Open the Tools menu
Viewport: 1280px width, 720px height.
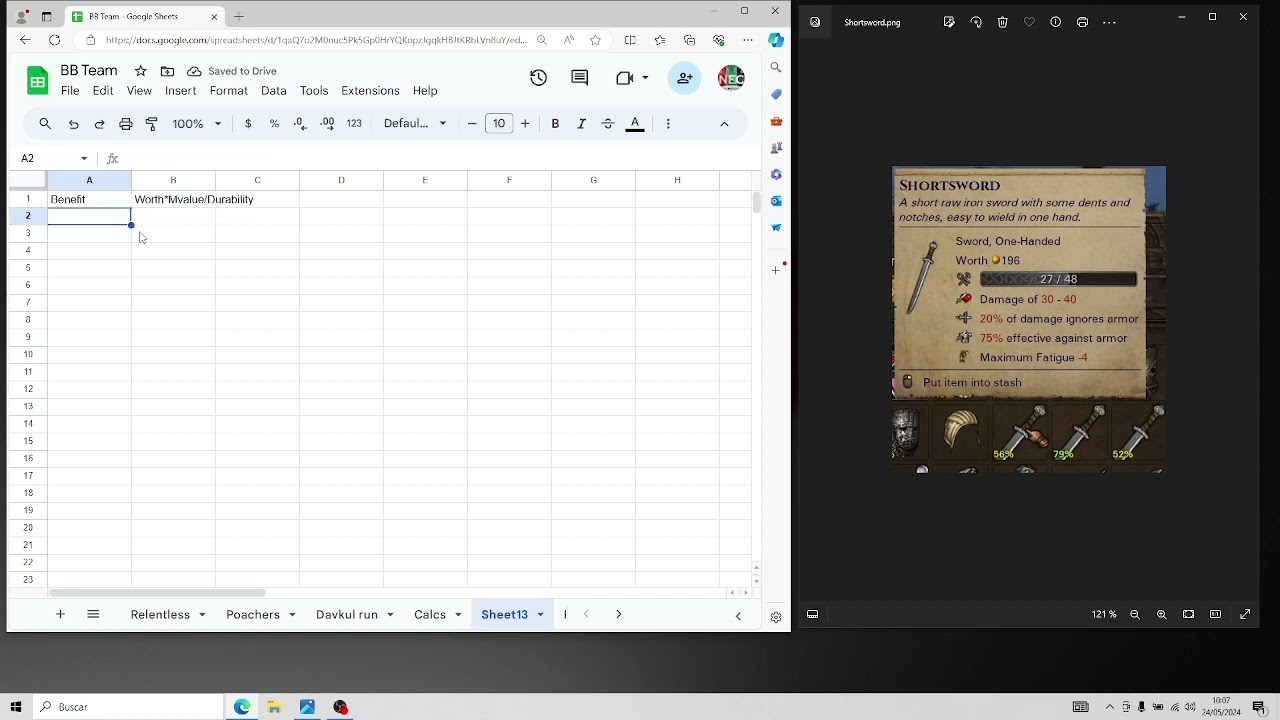point(314,91)
